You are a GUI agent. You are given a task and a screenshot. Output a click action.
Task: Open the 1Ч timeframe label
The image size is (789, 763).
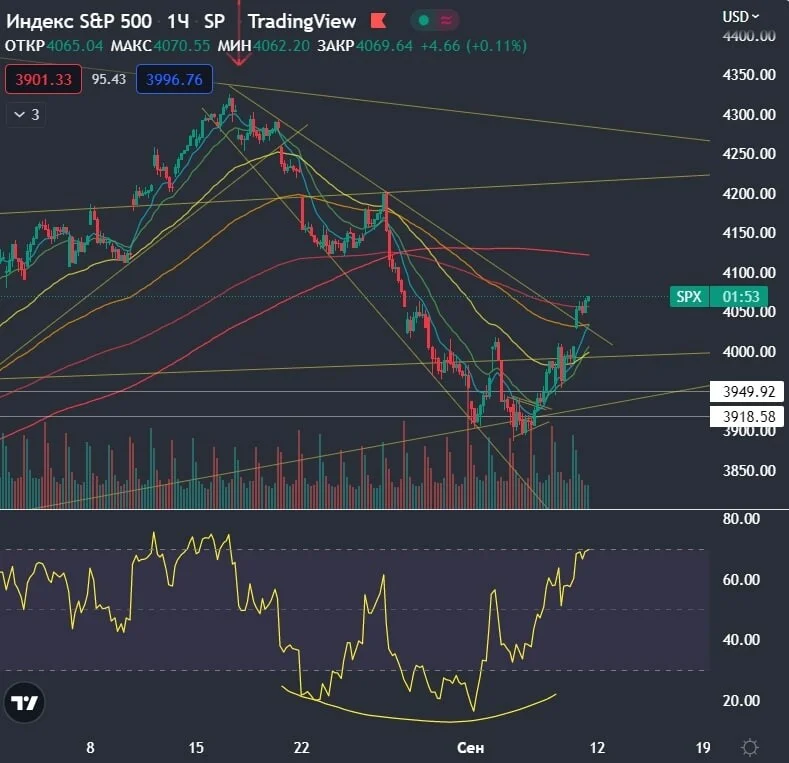(x=178, y=21)
